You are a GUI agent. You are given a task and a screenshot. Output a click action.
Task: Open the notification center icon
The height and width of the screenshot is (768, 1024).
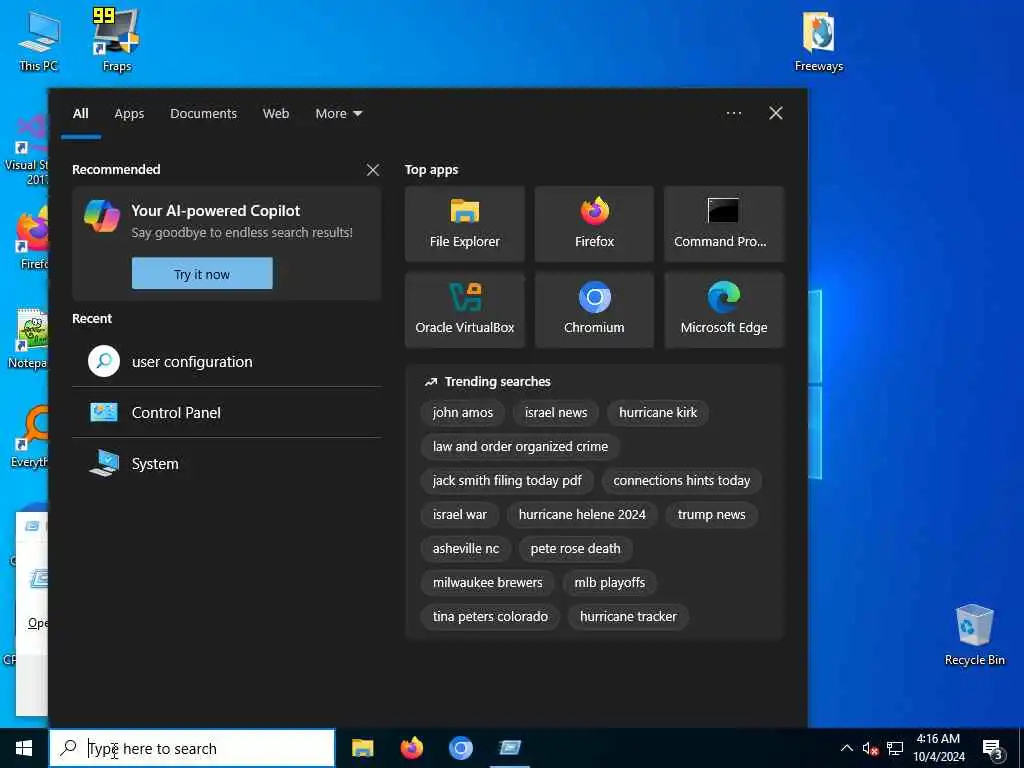(x=992, y=749)
